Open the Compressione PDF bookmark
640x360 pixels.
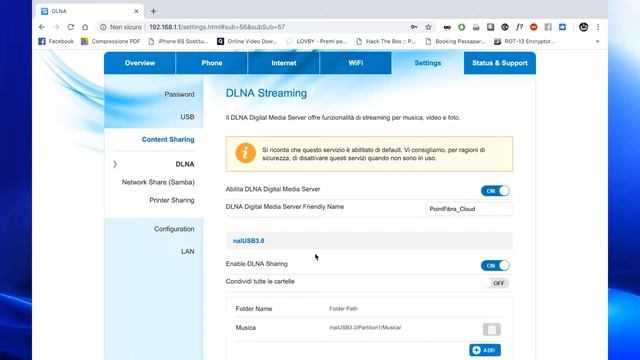111,41
